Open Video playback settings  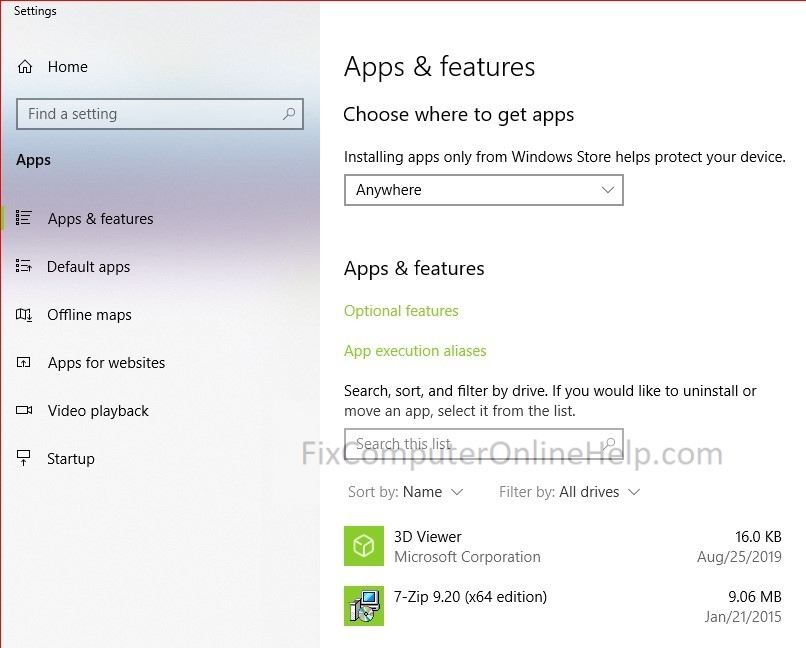[98, 411]
